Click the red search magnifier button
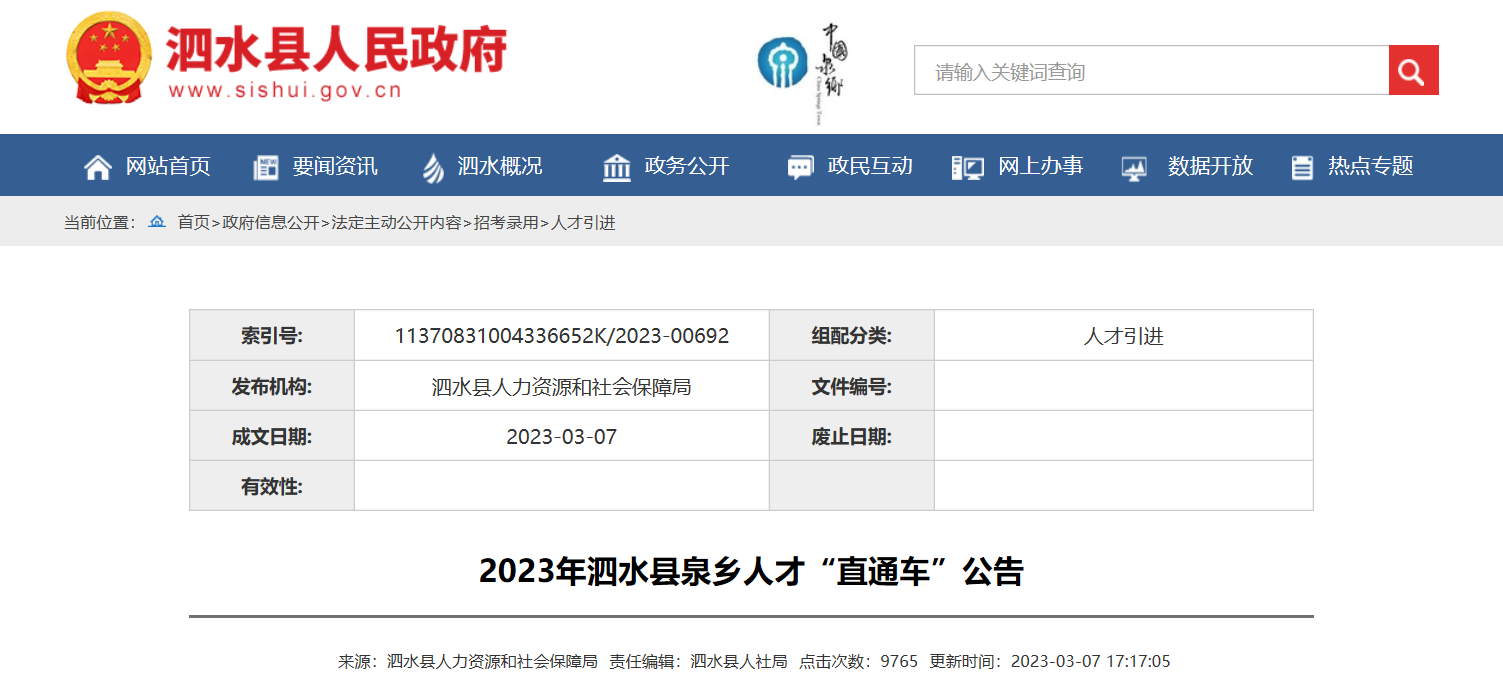This screenshot has height=680, width=1503. pyautogui.click(x=1413, y=71)
